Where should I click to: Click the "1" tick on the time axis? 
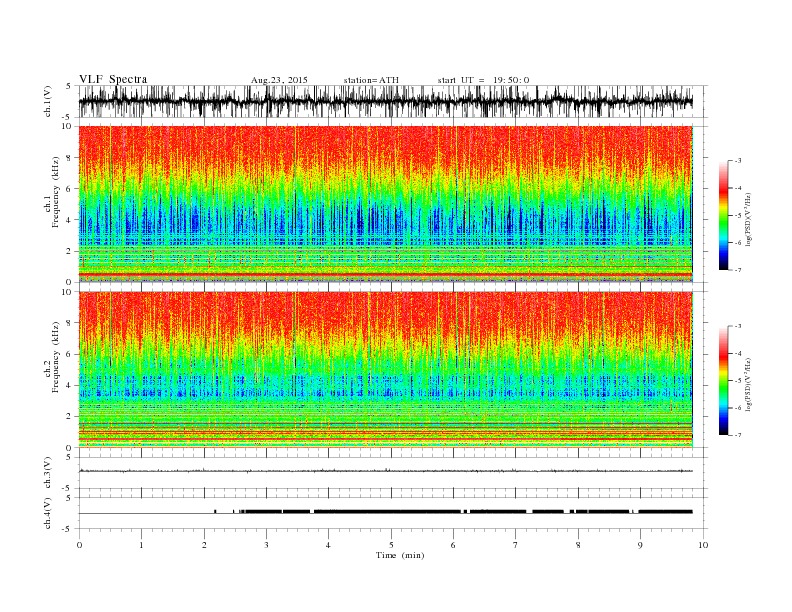(141, 545)
